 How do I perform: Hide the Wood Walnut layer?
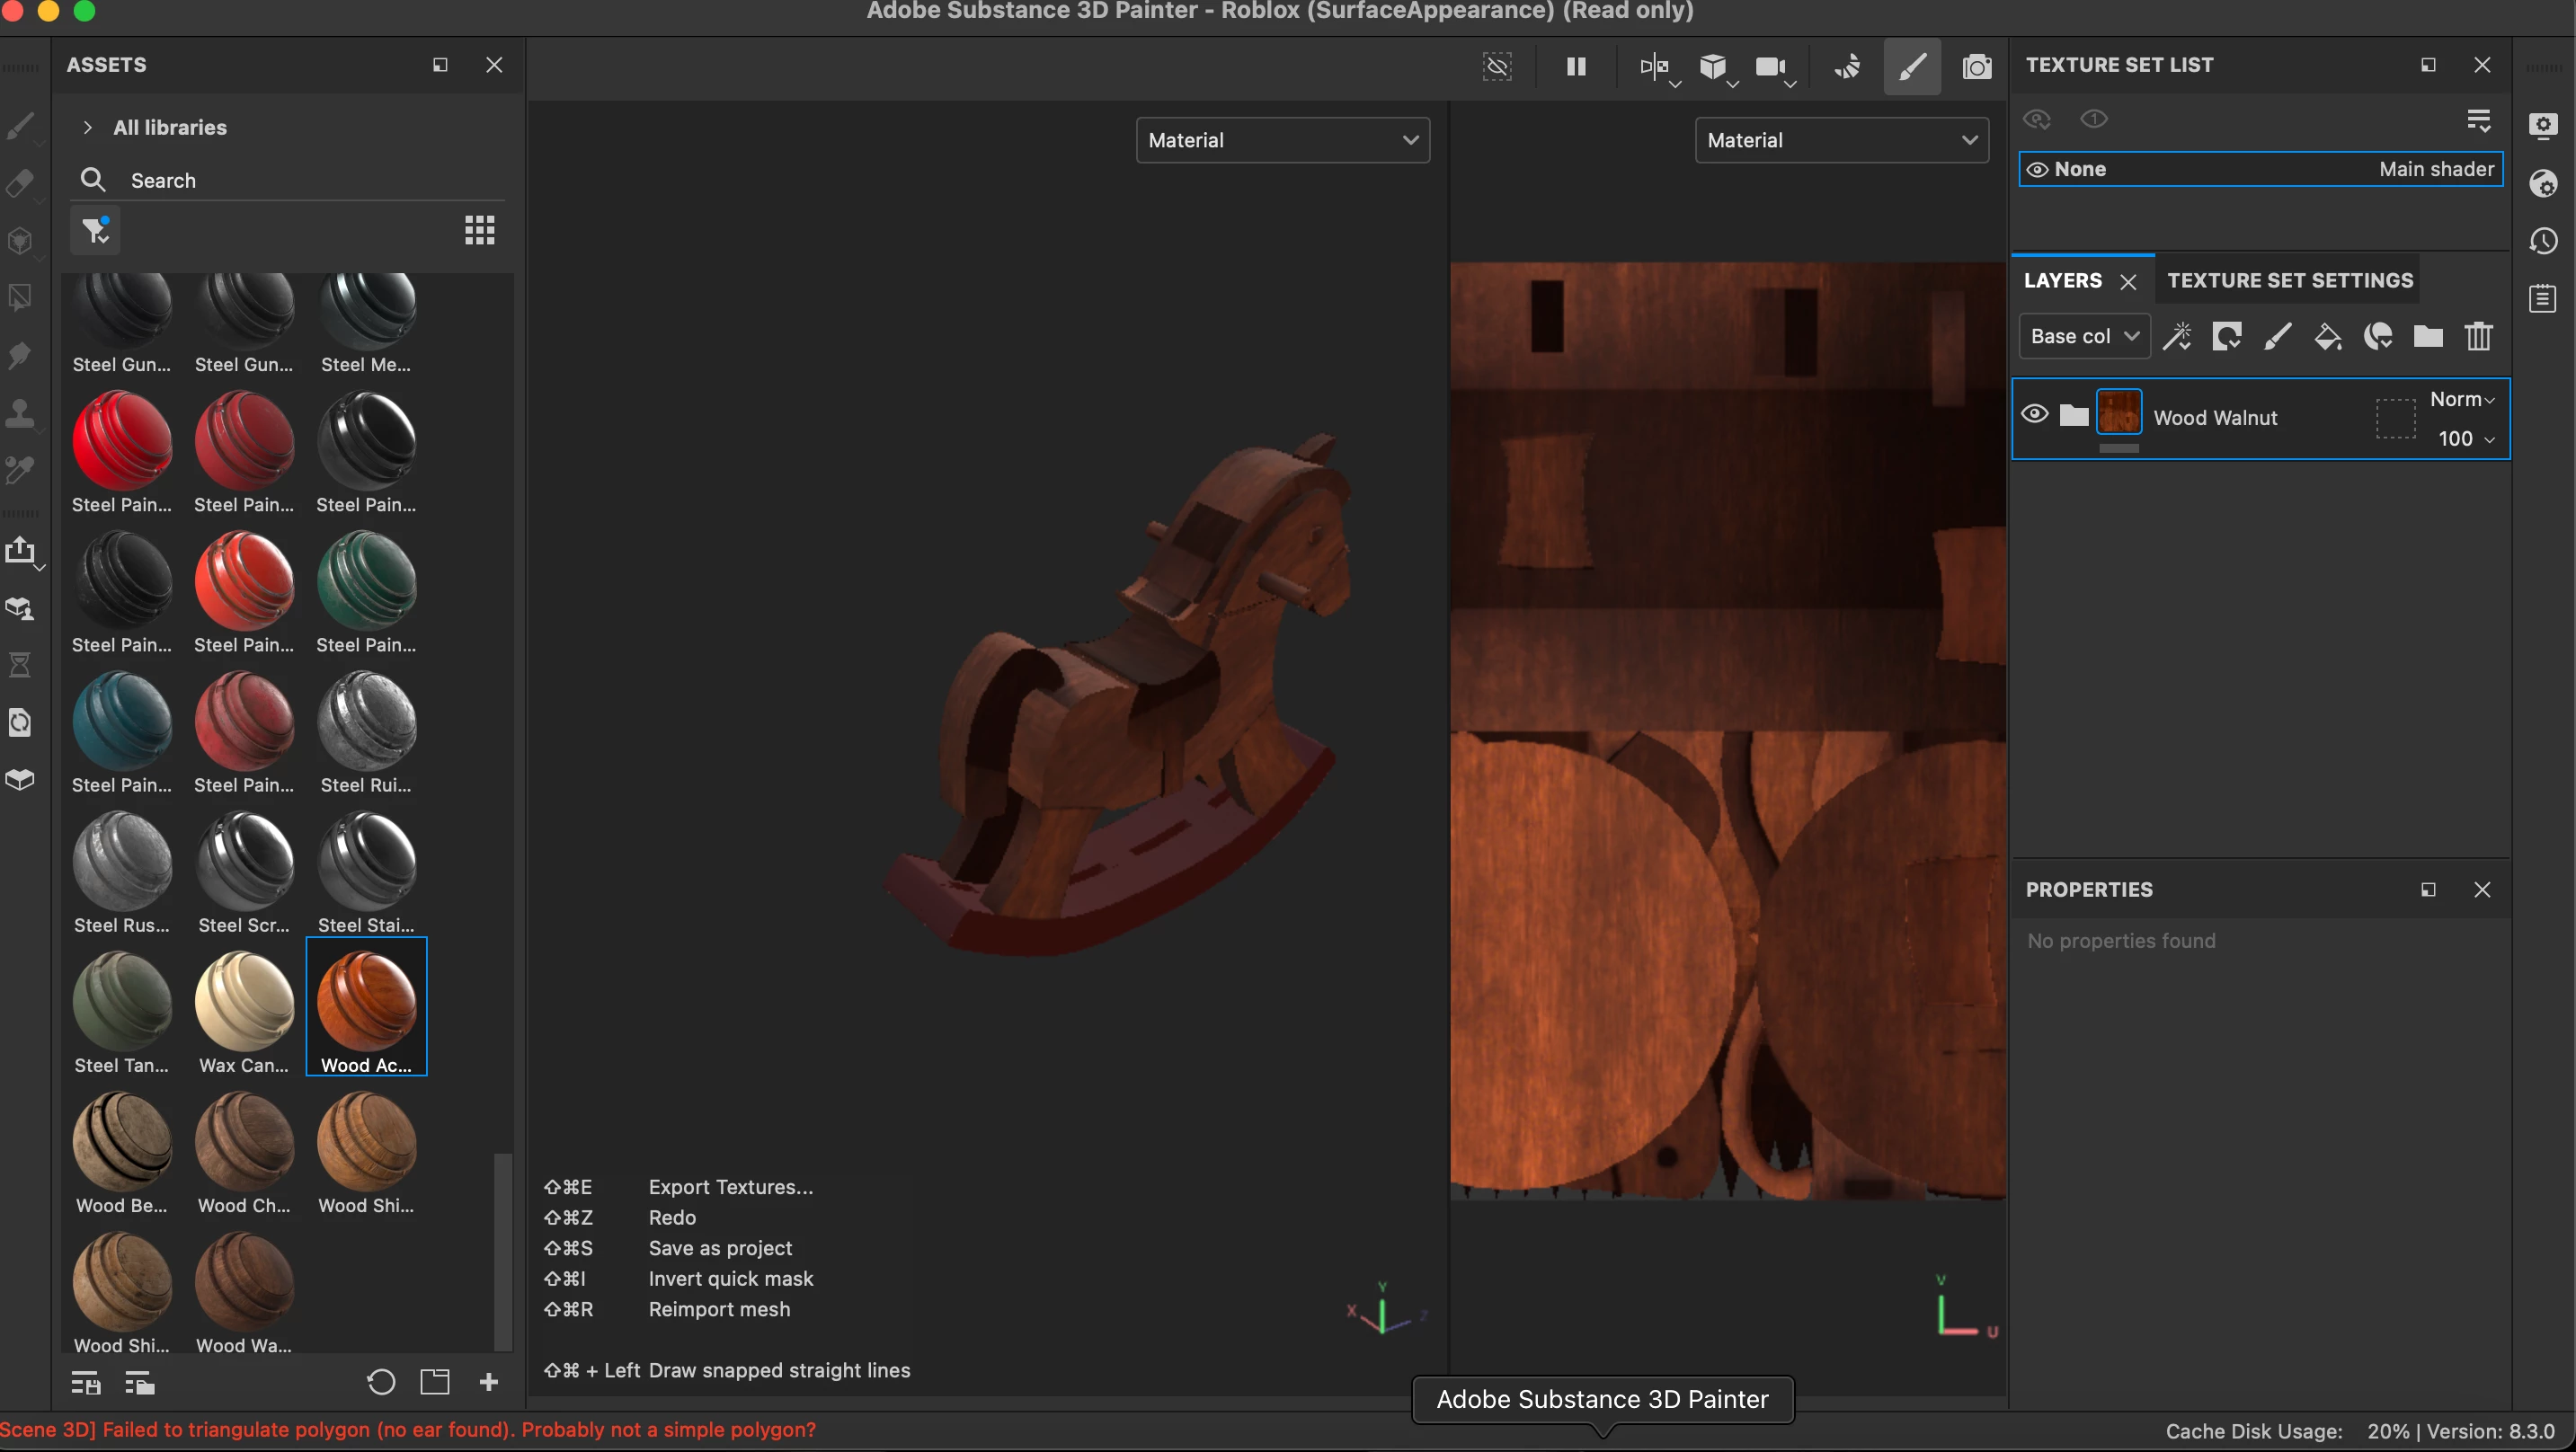coord(2035,414)
